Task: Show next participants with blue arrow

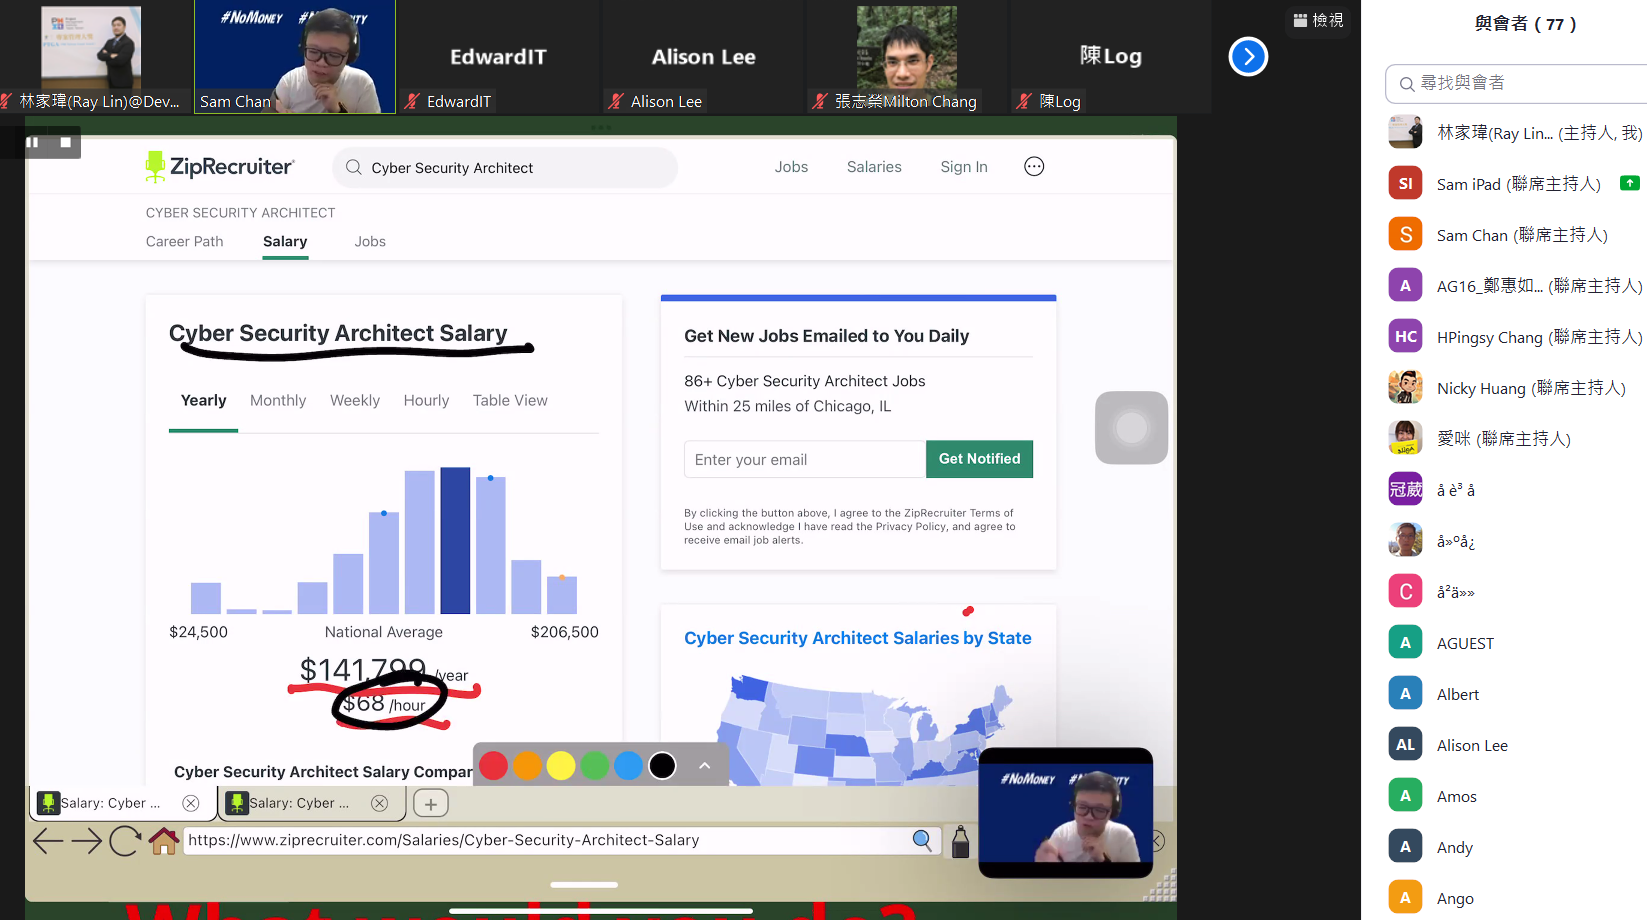Action: [x=1248, y=57]
